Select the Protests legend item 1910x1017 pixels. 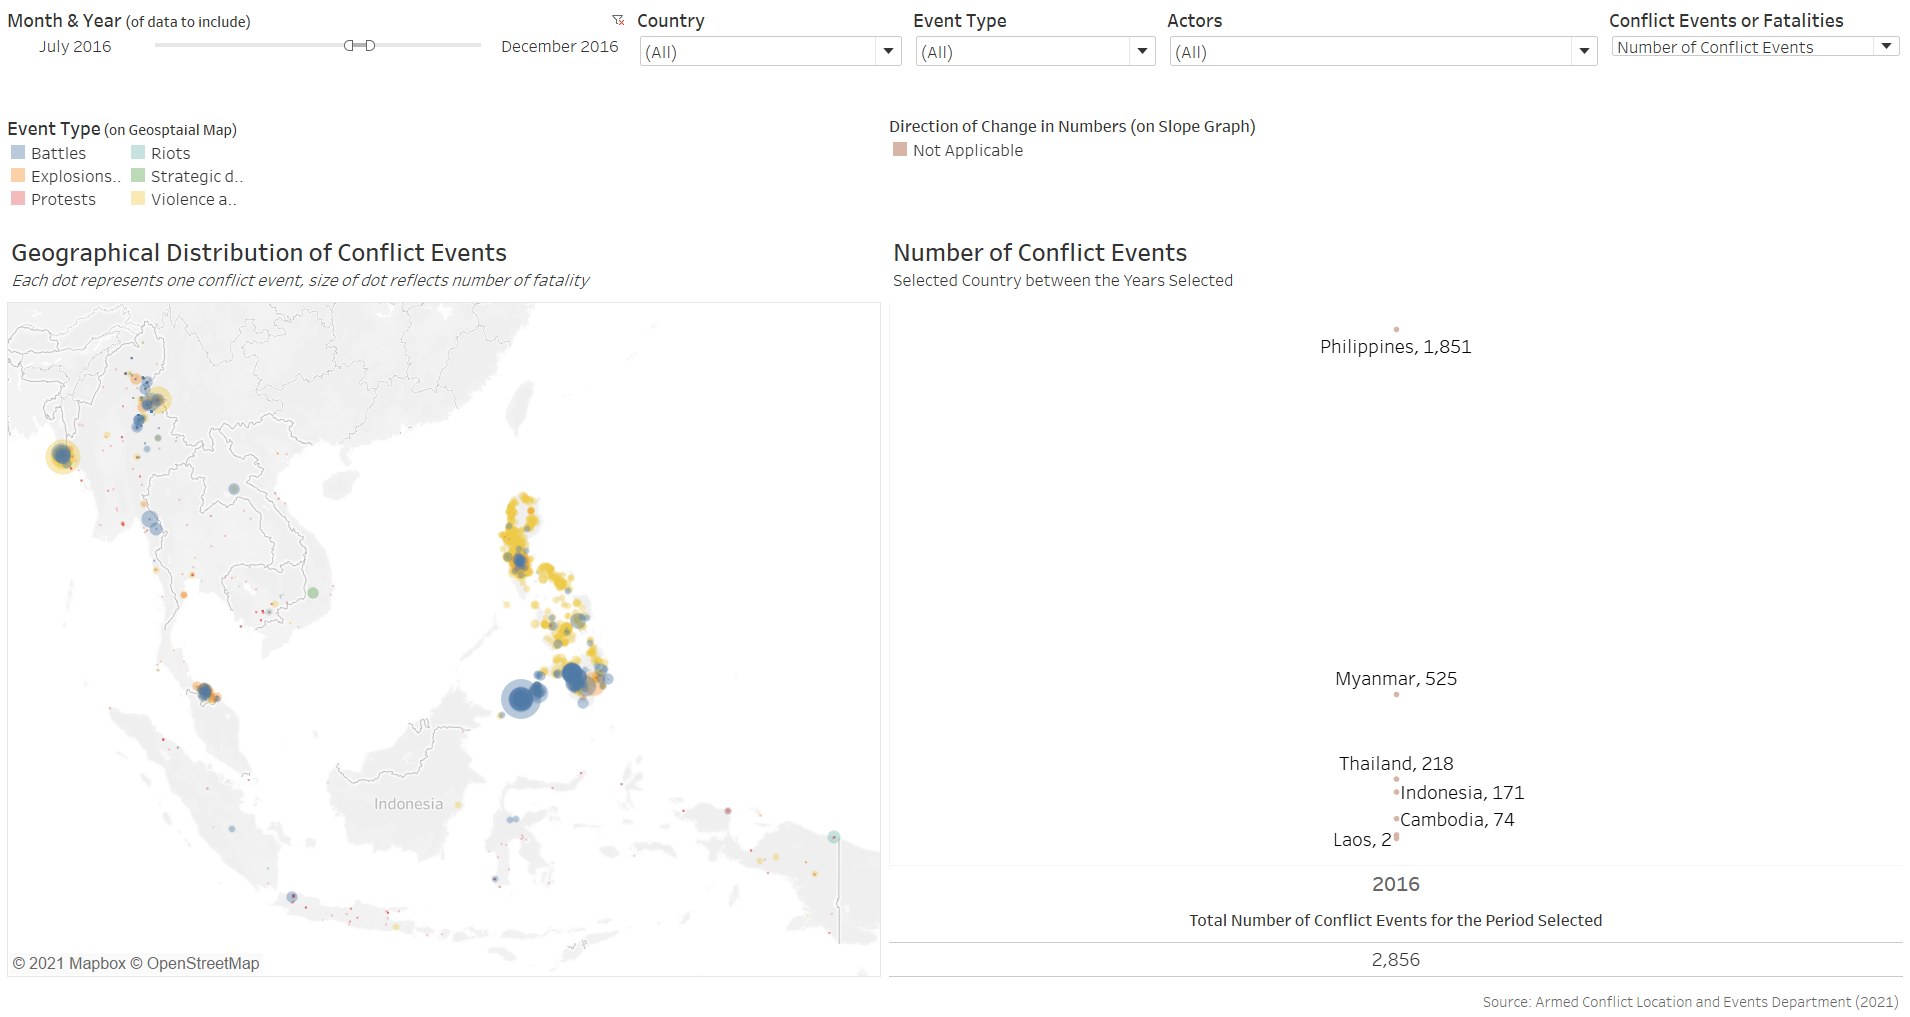click(63, 199)
